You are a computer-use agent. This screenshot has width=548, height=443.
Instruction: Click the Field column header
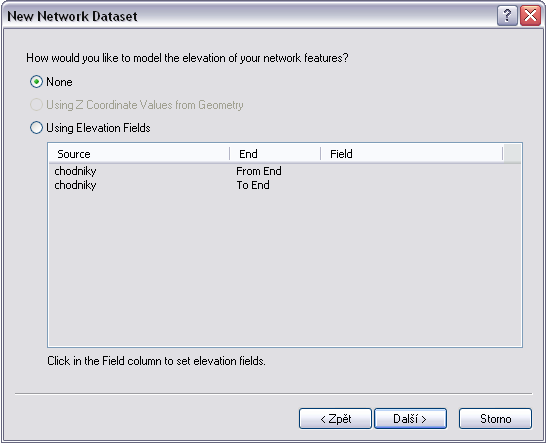click(x=412, y=154)
